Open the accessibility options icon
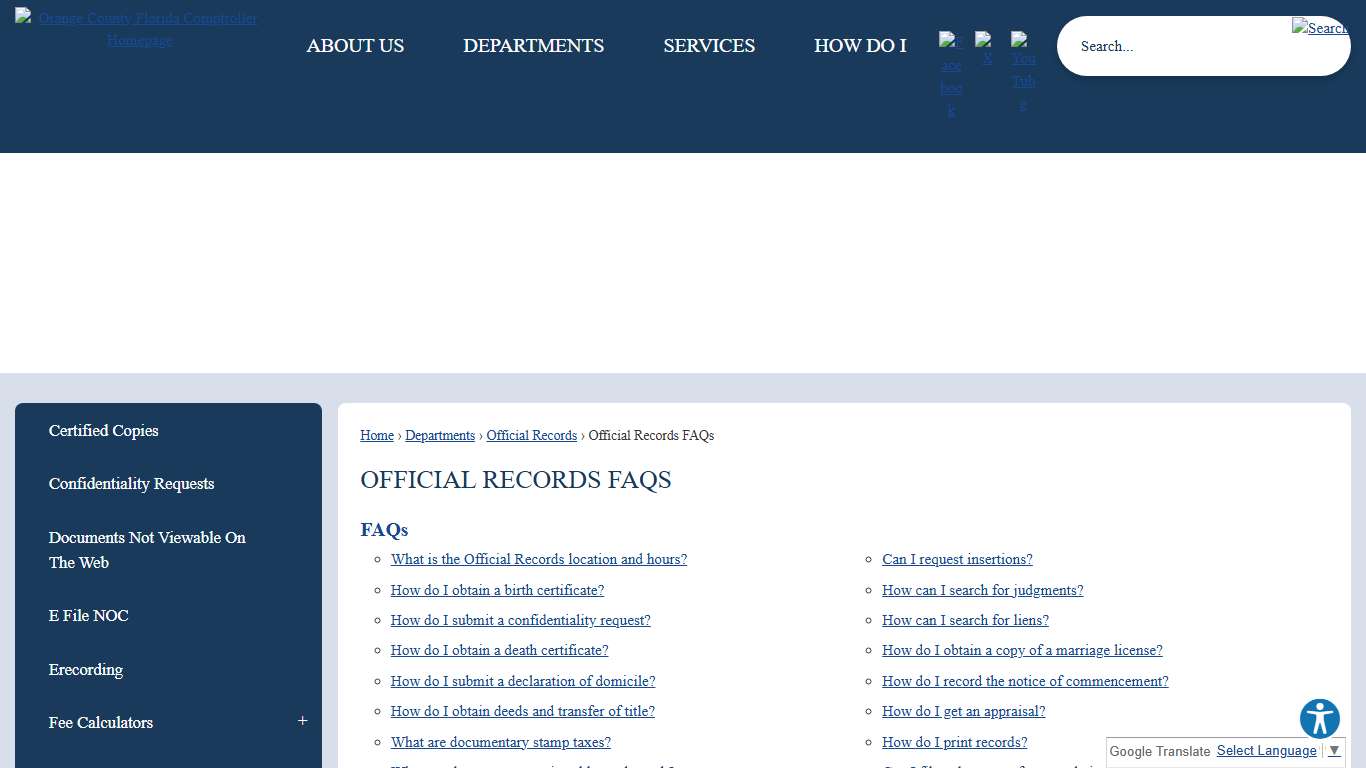 1319,719
